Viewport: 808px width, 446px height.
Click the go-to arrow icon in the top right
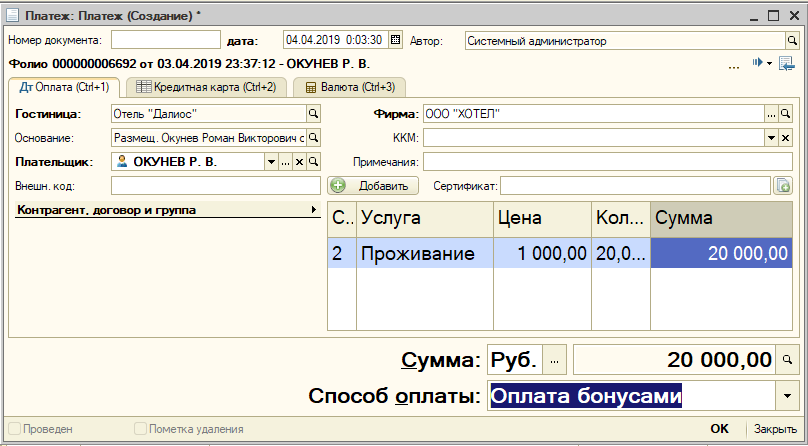pyautogui.click(x=757, y=63)
